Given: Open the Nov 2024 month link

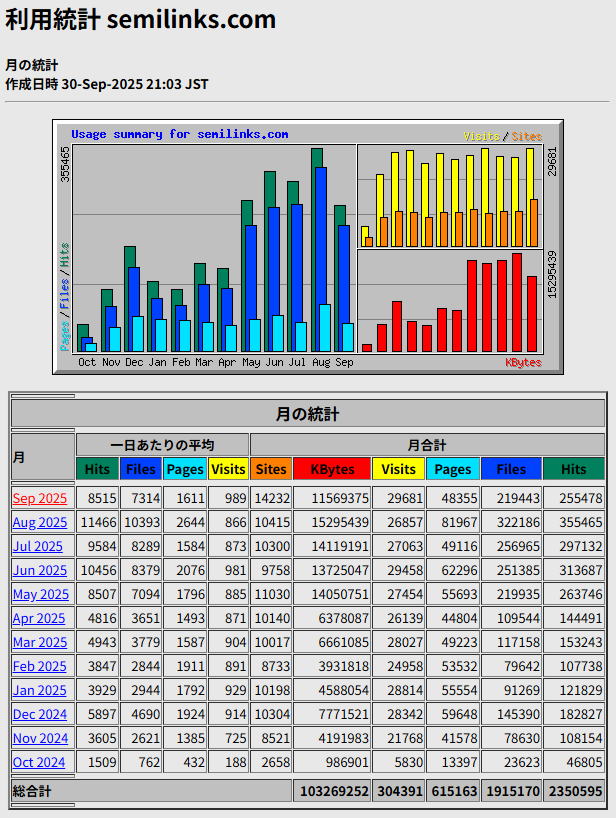Looking at the screenshot, I should pos(40,738).
